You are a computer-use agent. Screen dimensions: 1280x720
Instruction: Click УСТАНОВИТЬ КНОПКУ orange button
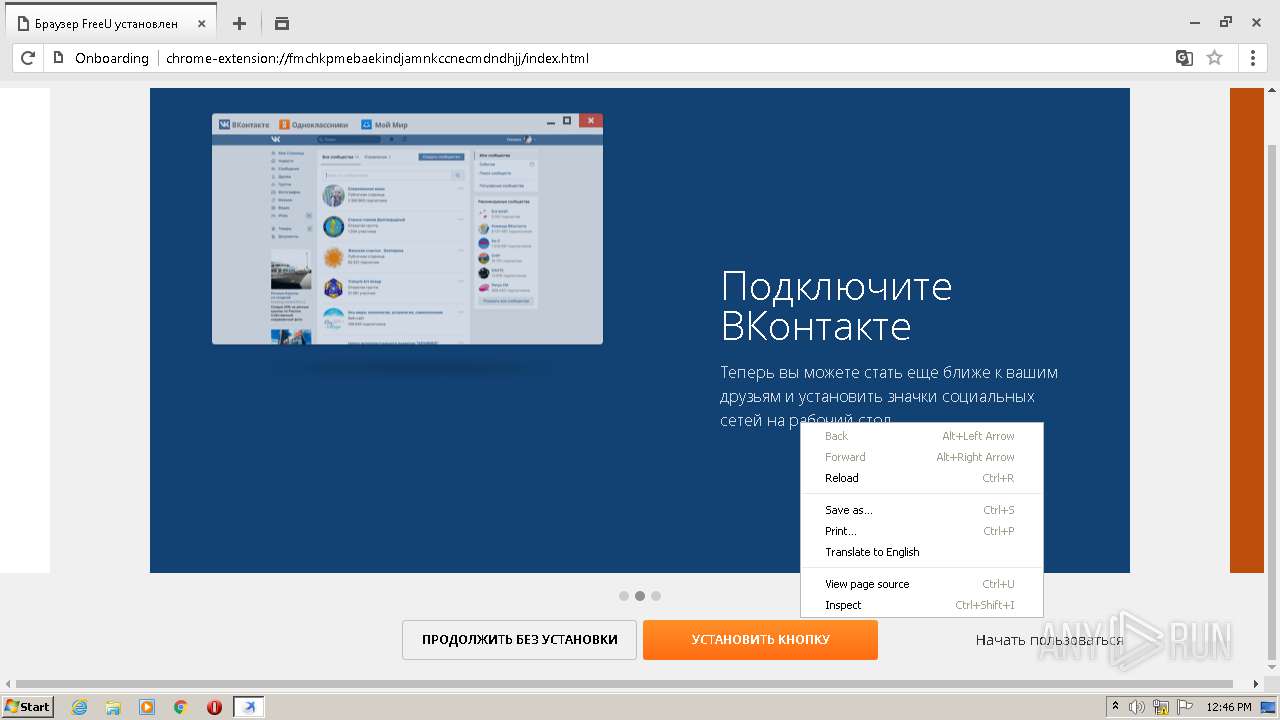click(x=760, y=640)
